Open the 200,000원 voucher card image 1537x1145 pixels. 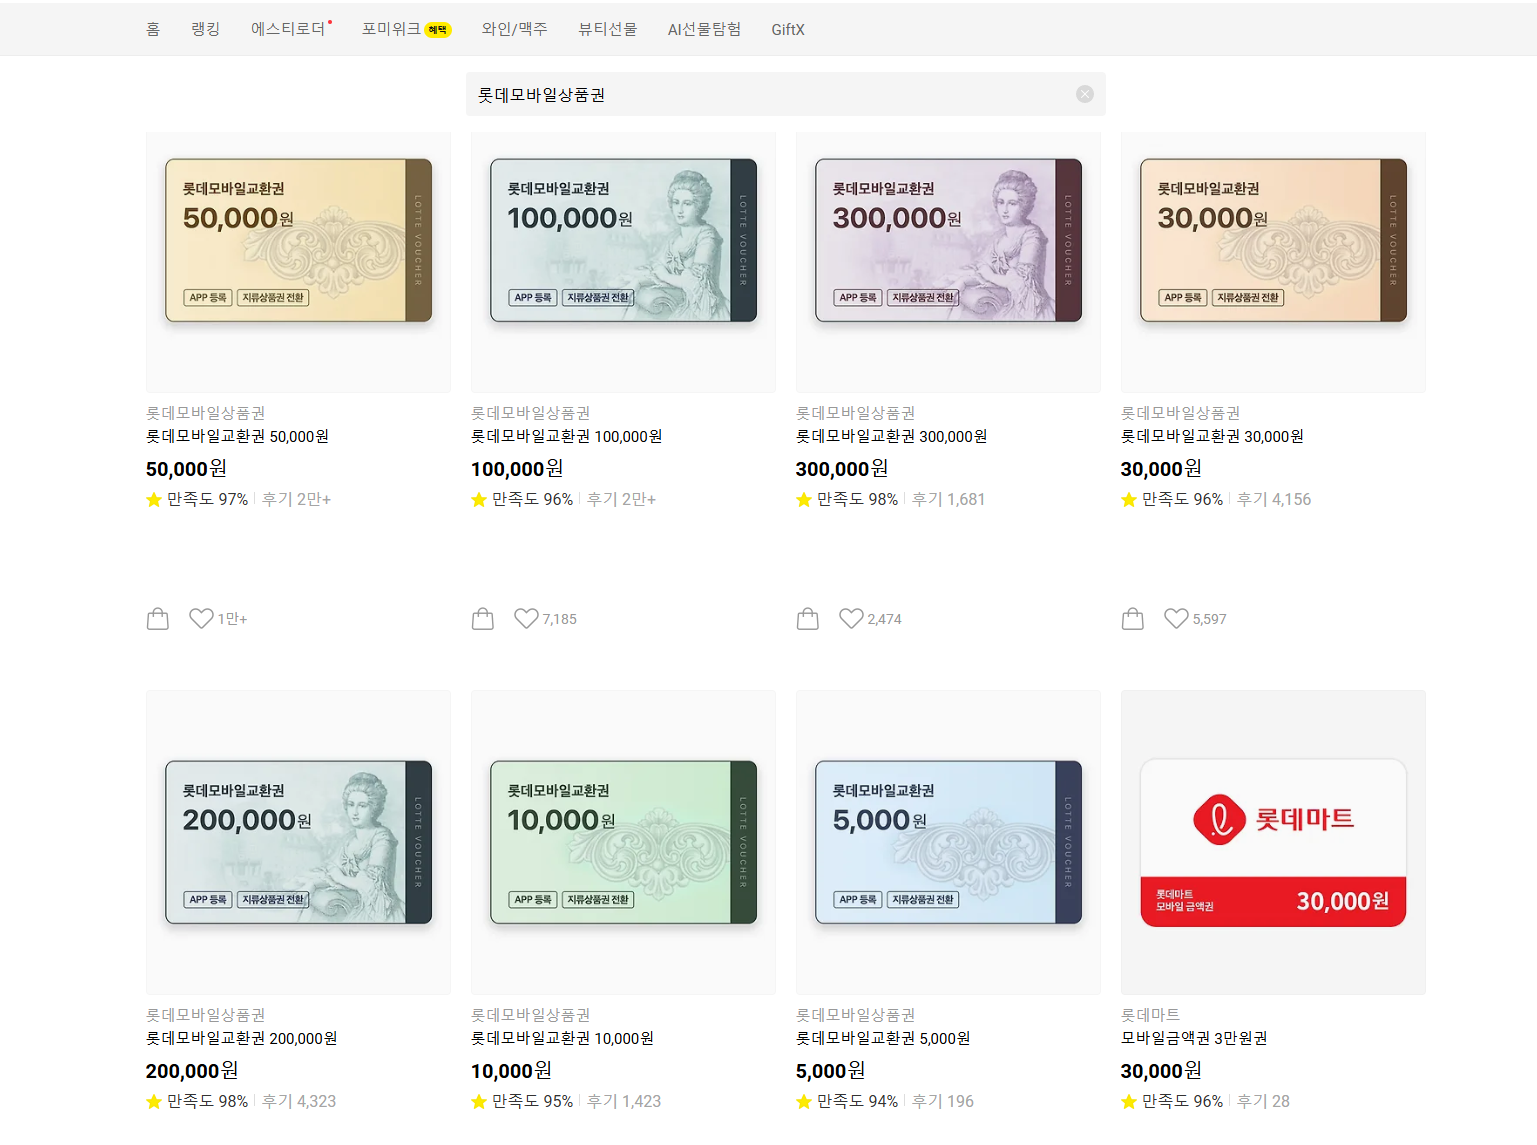[x=298, y=842]
